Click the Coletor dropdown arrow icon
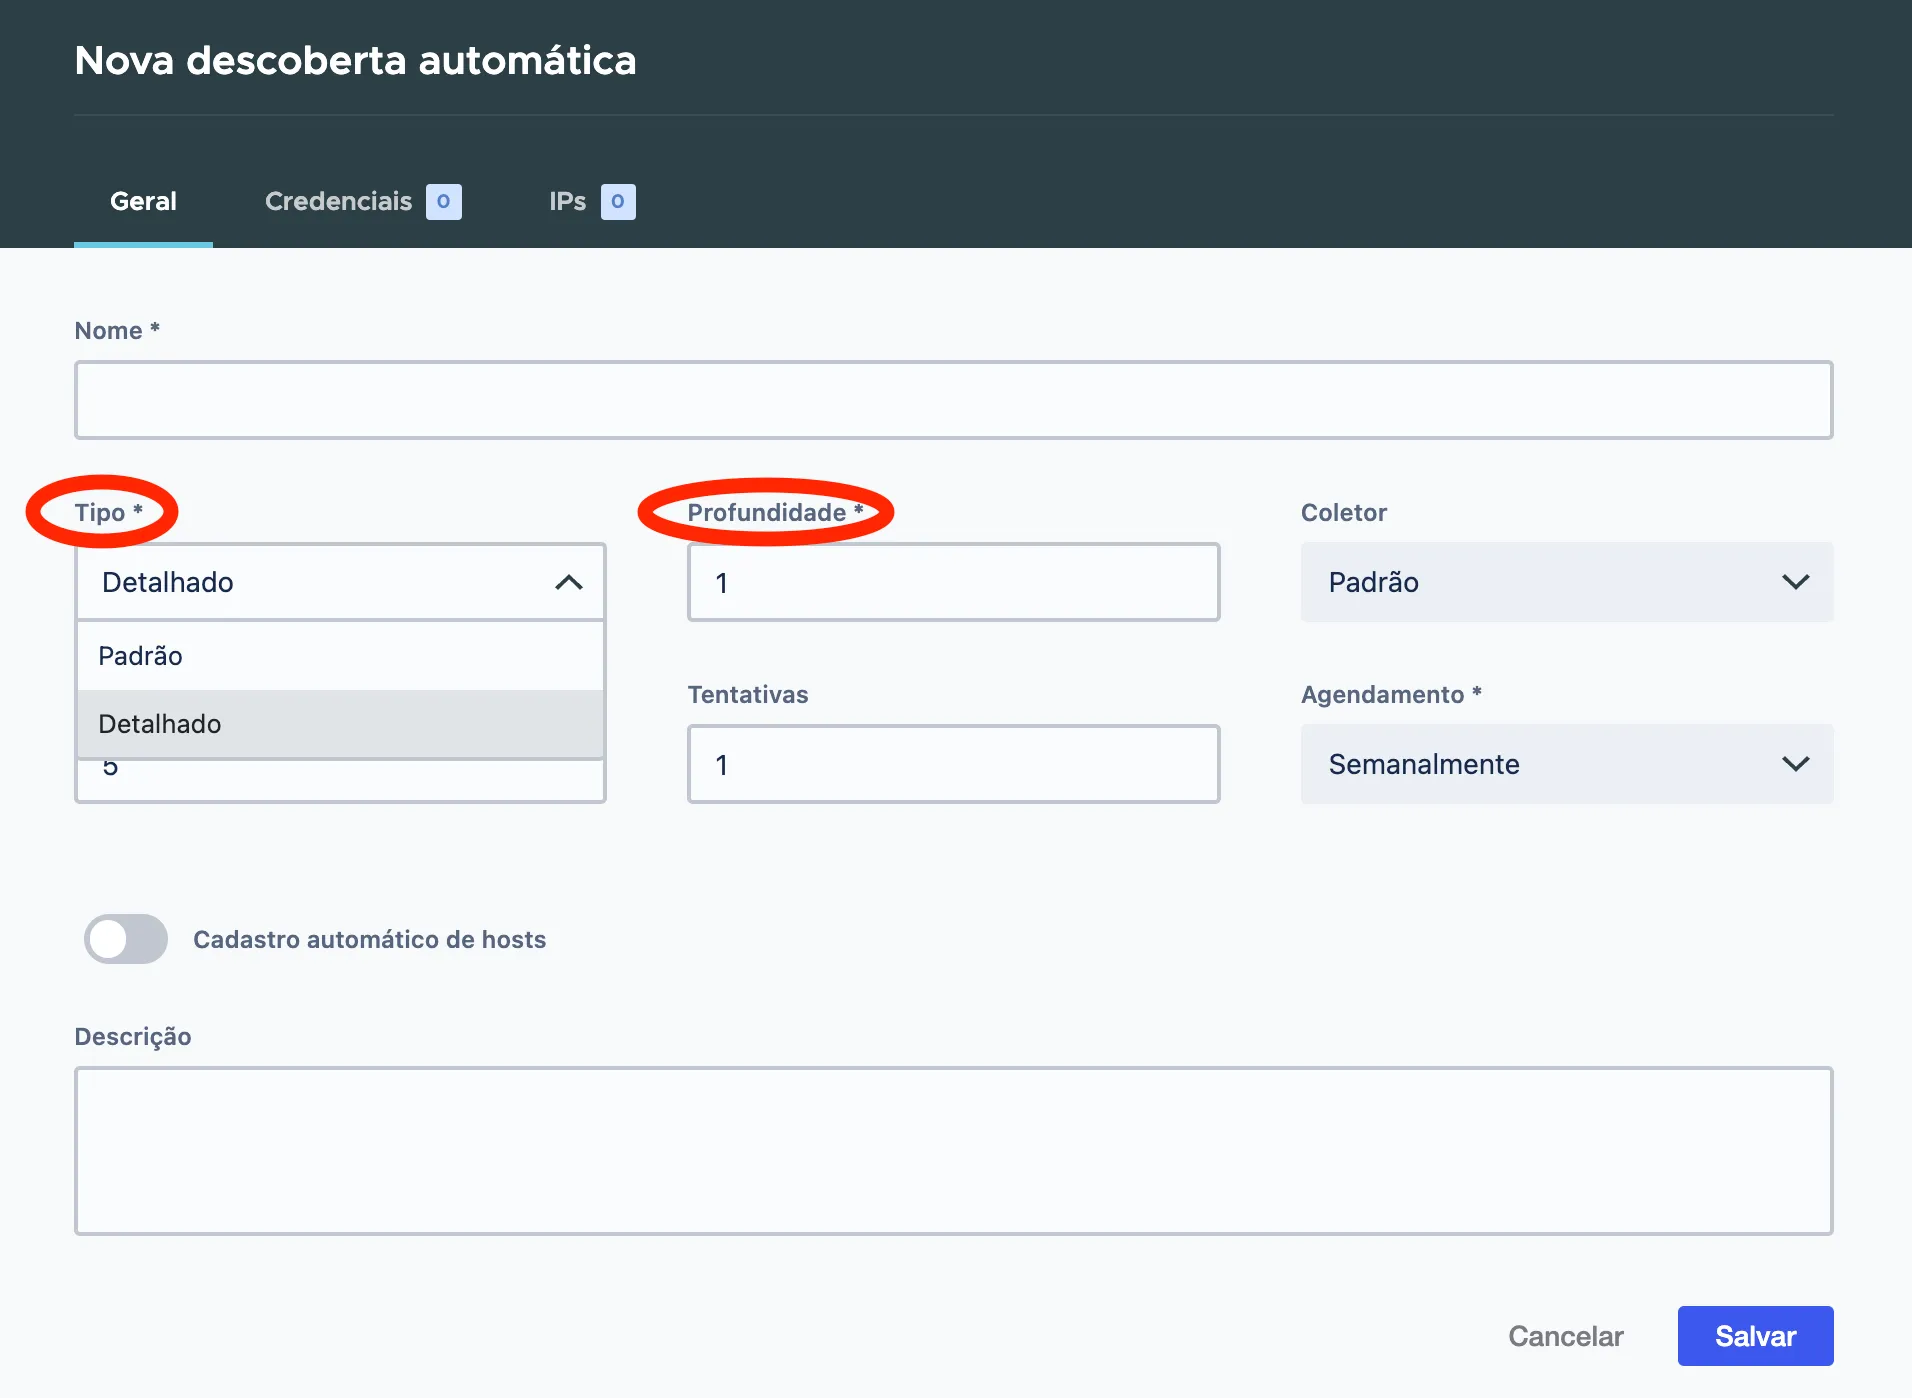The height and width of the screenshot is (1398, 1912). coord(1795,582)
